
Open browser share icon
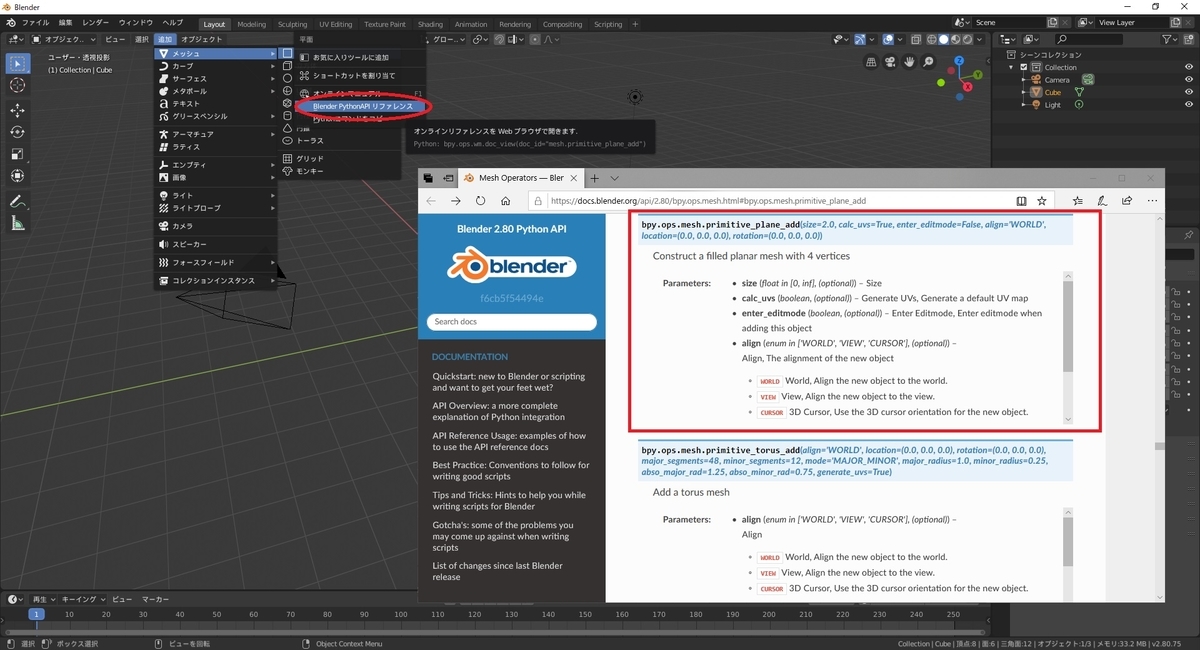click(x=1125, y=200)
